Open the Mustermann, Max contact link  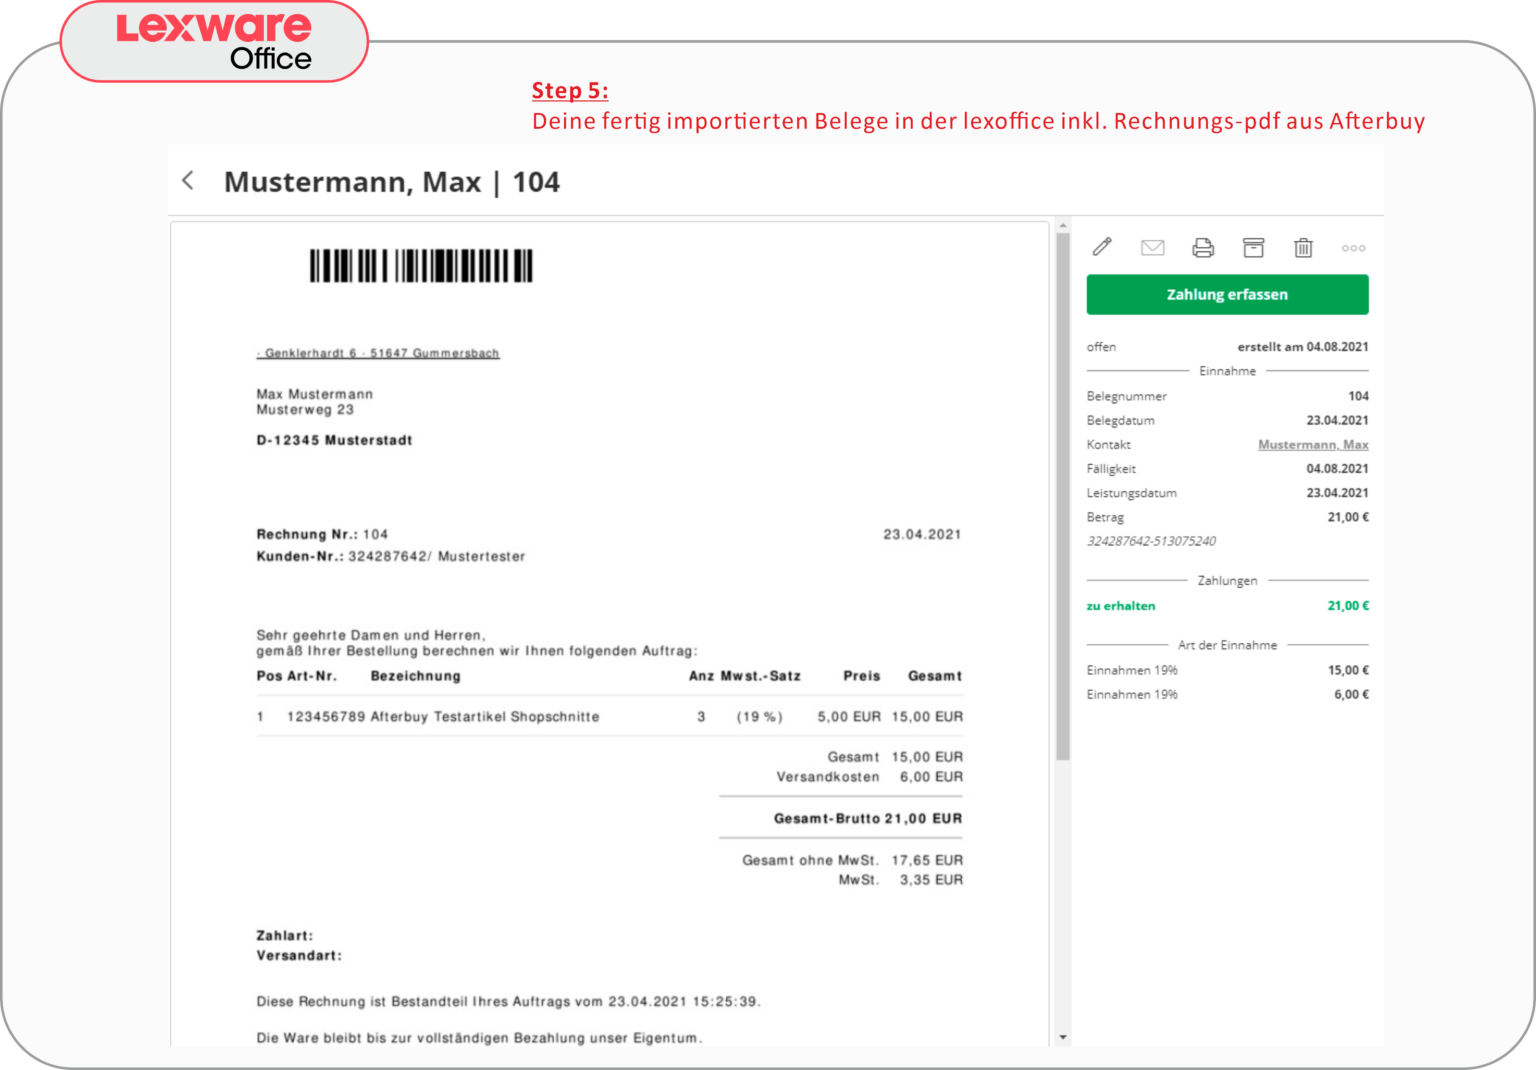tap(1313, 445)
